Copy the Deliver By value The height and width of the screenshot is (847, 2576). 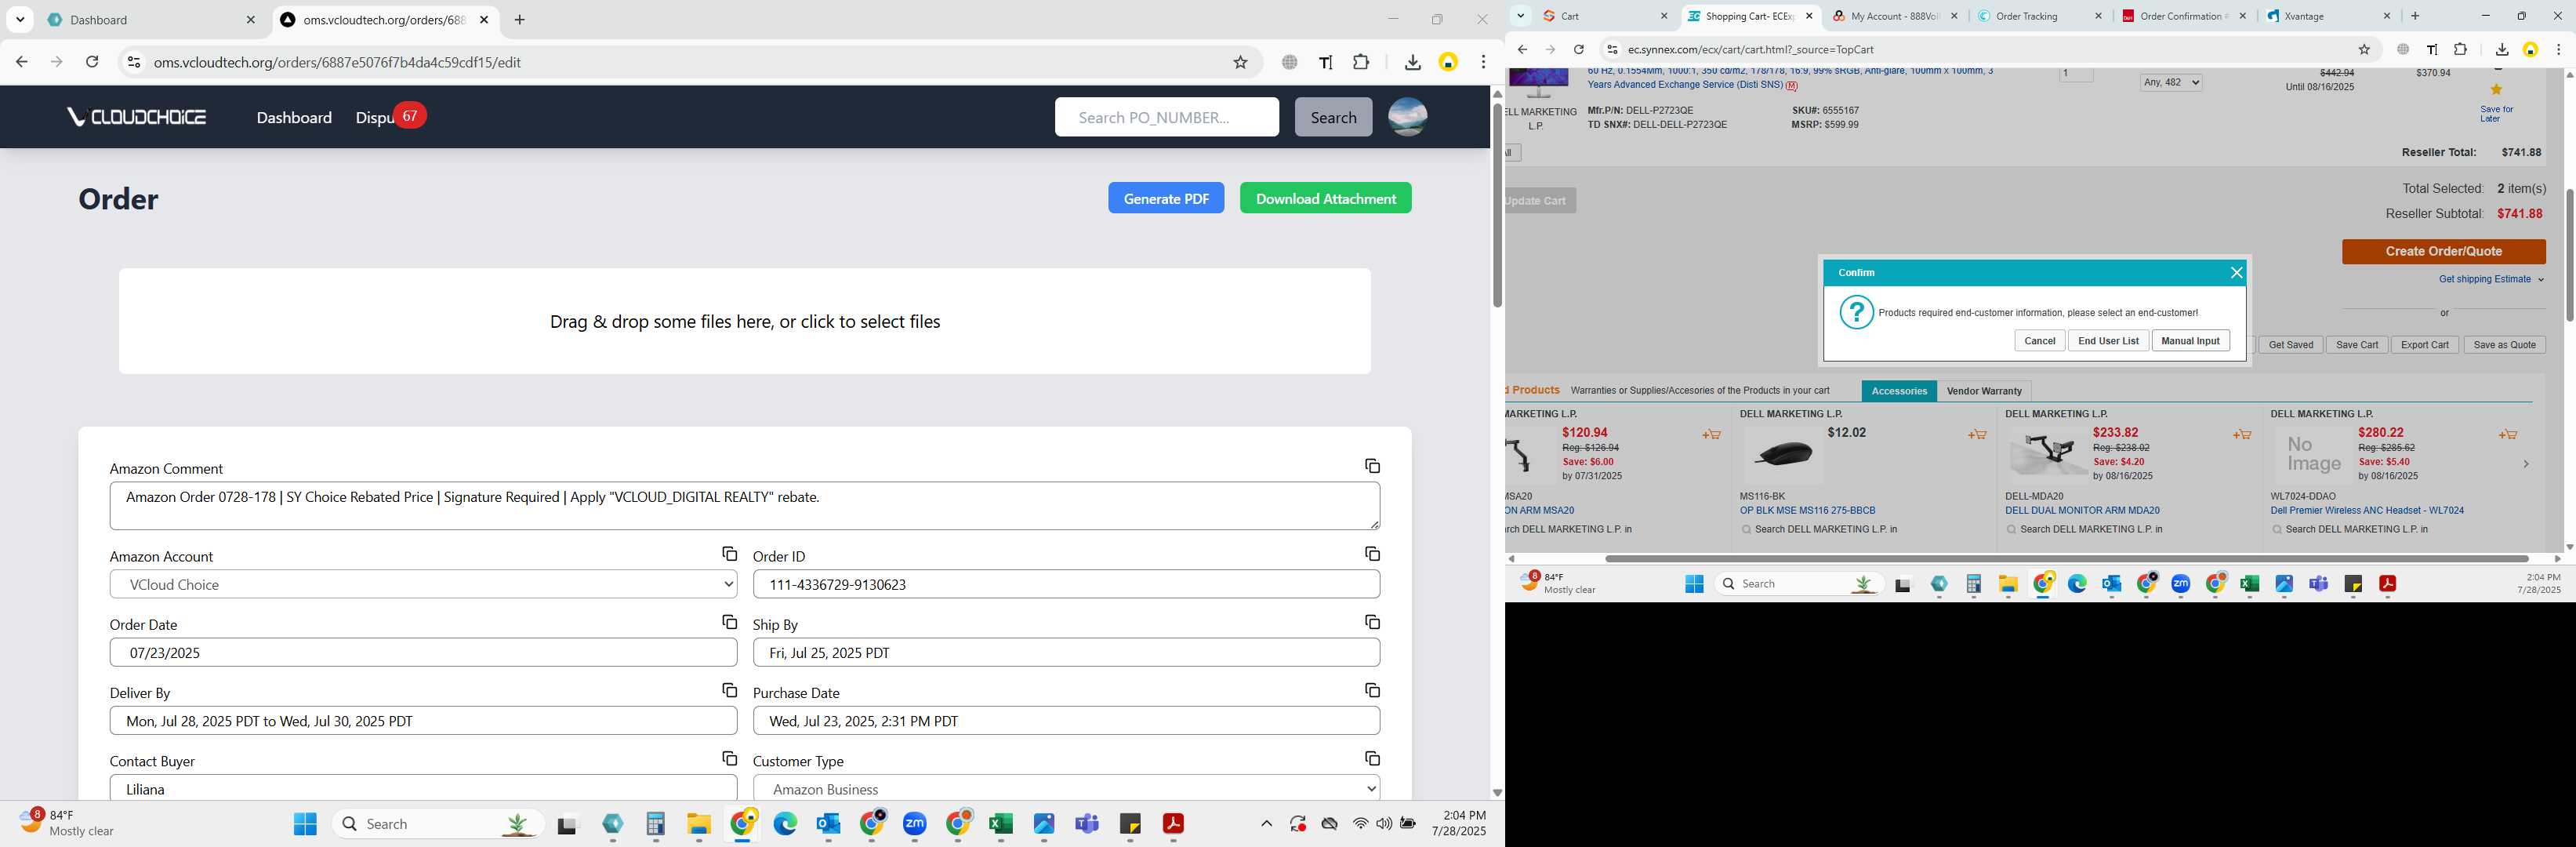(x=729, y=690)
